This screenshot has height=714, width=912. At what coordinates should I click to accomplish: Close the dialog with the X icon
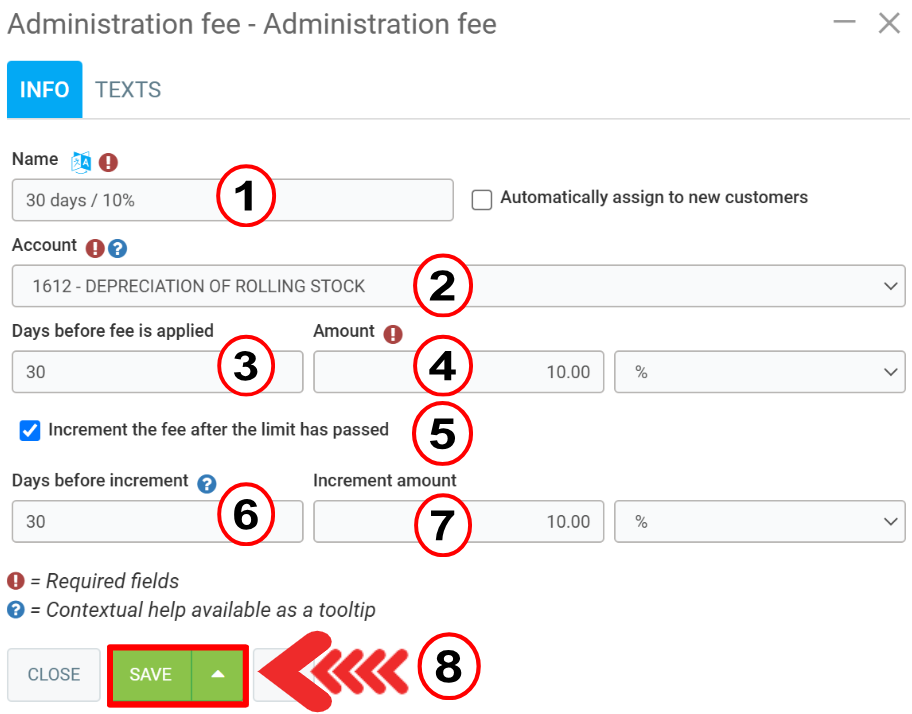(x=889, y=23)
